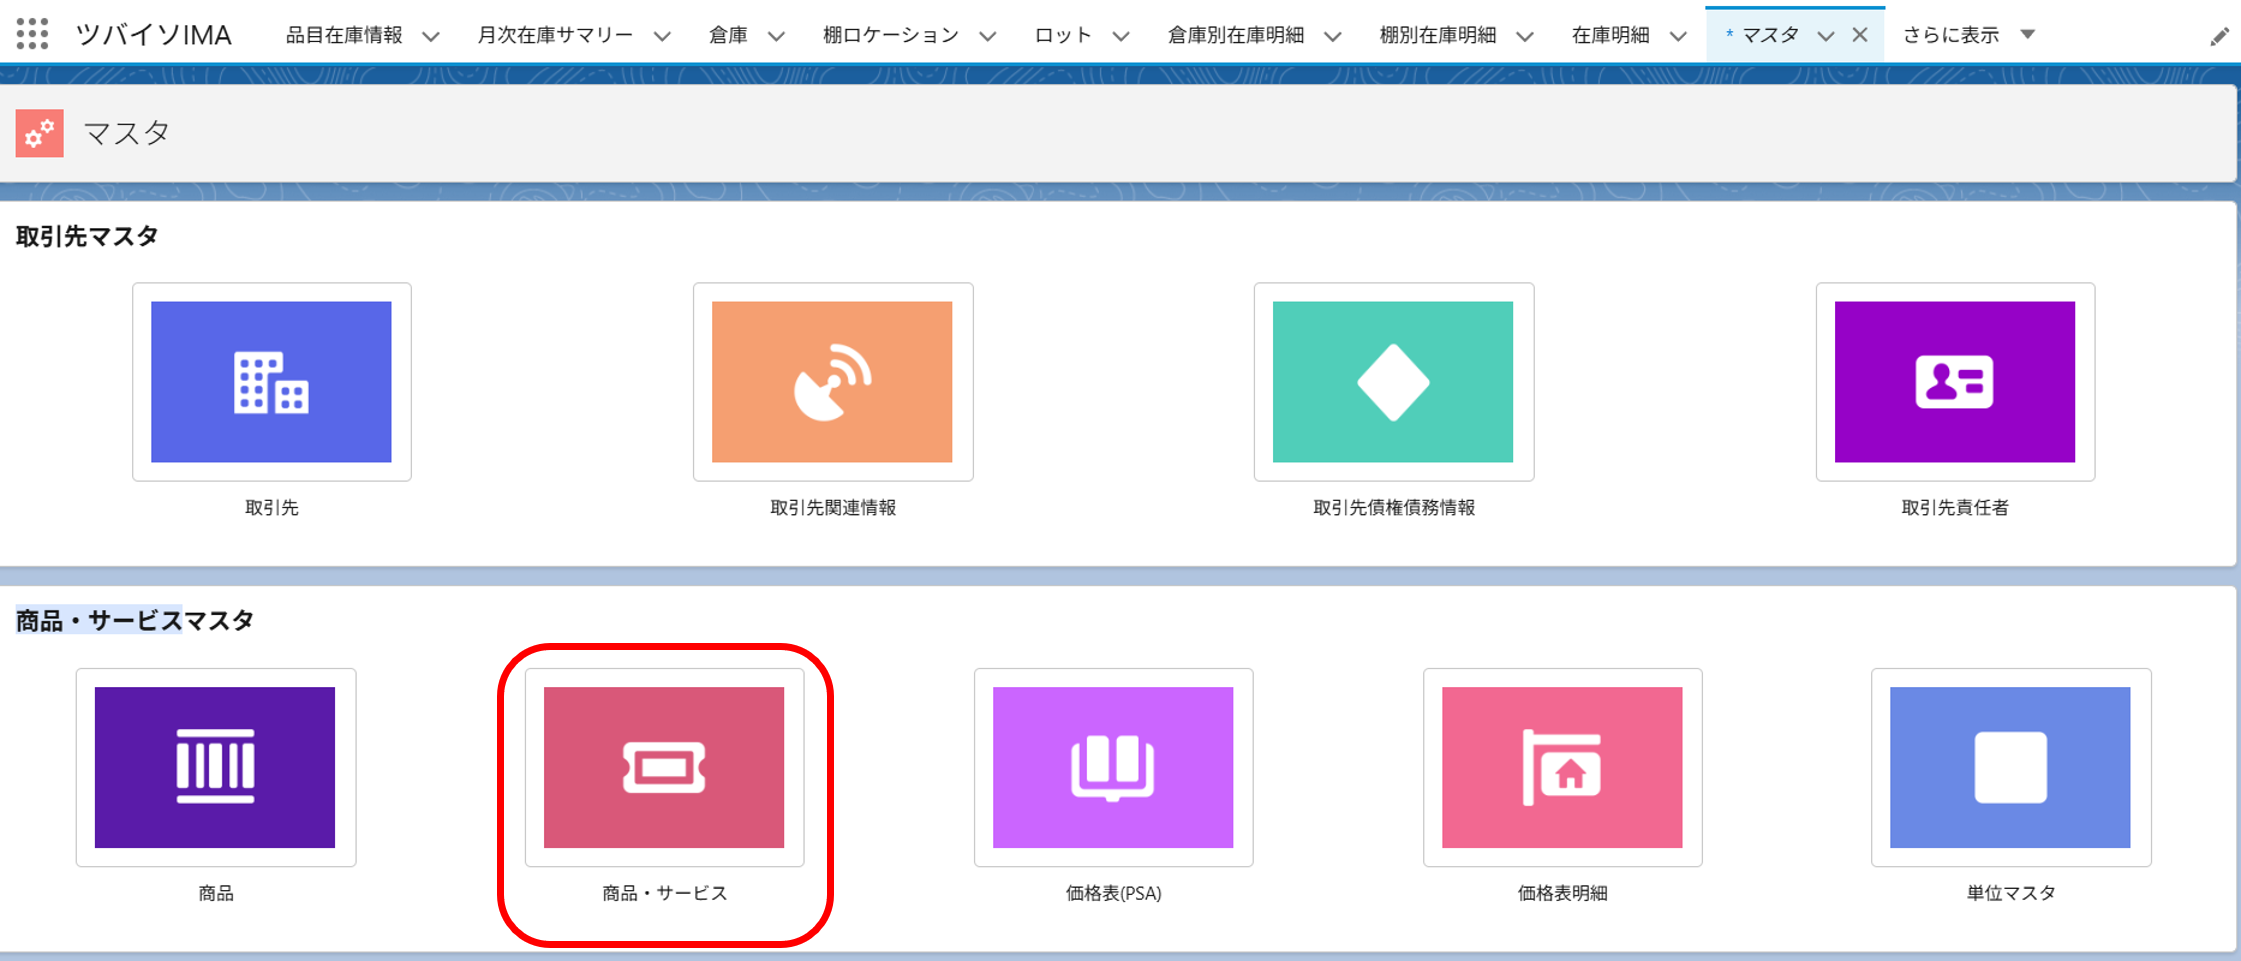Viewport: 2241px width, 961px height.
Task: Open the 価格表明細 house sign tile
Action: 1562,767
